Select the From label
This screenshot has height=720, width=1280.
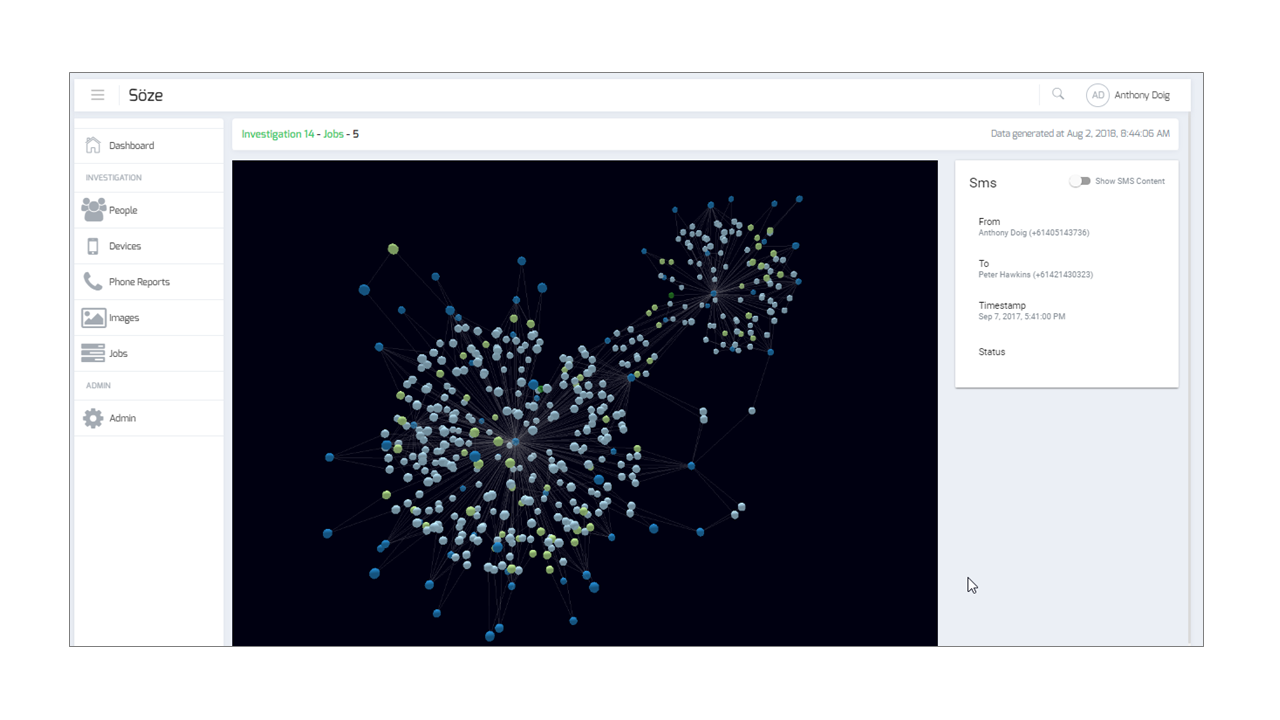click(x=989, y=222)
